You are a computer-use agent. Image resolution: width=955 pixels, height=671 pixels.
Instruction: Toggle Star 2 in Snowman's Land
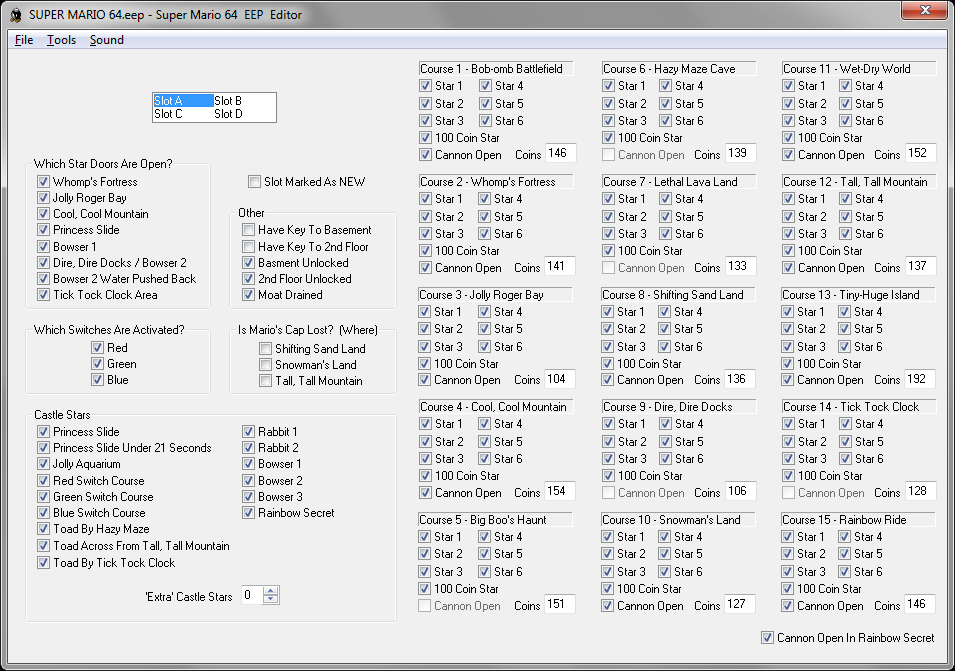click(x=608, y=553)
